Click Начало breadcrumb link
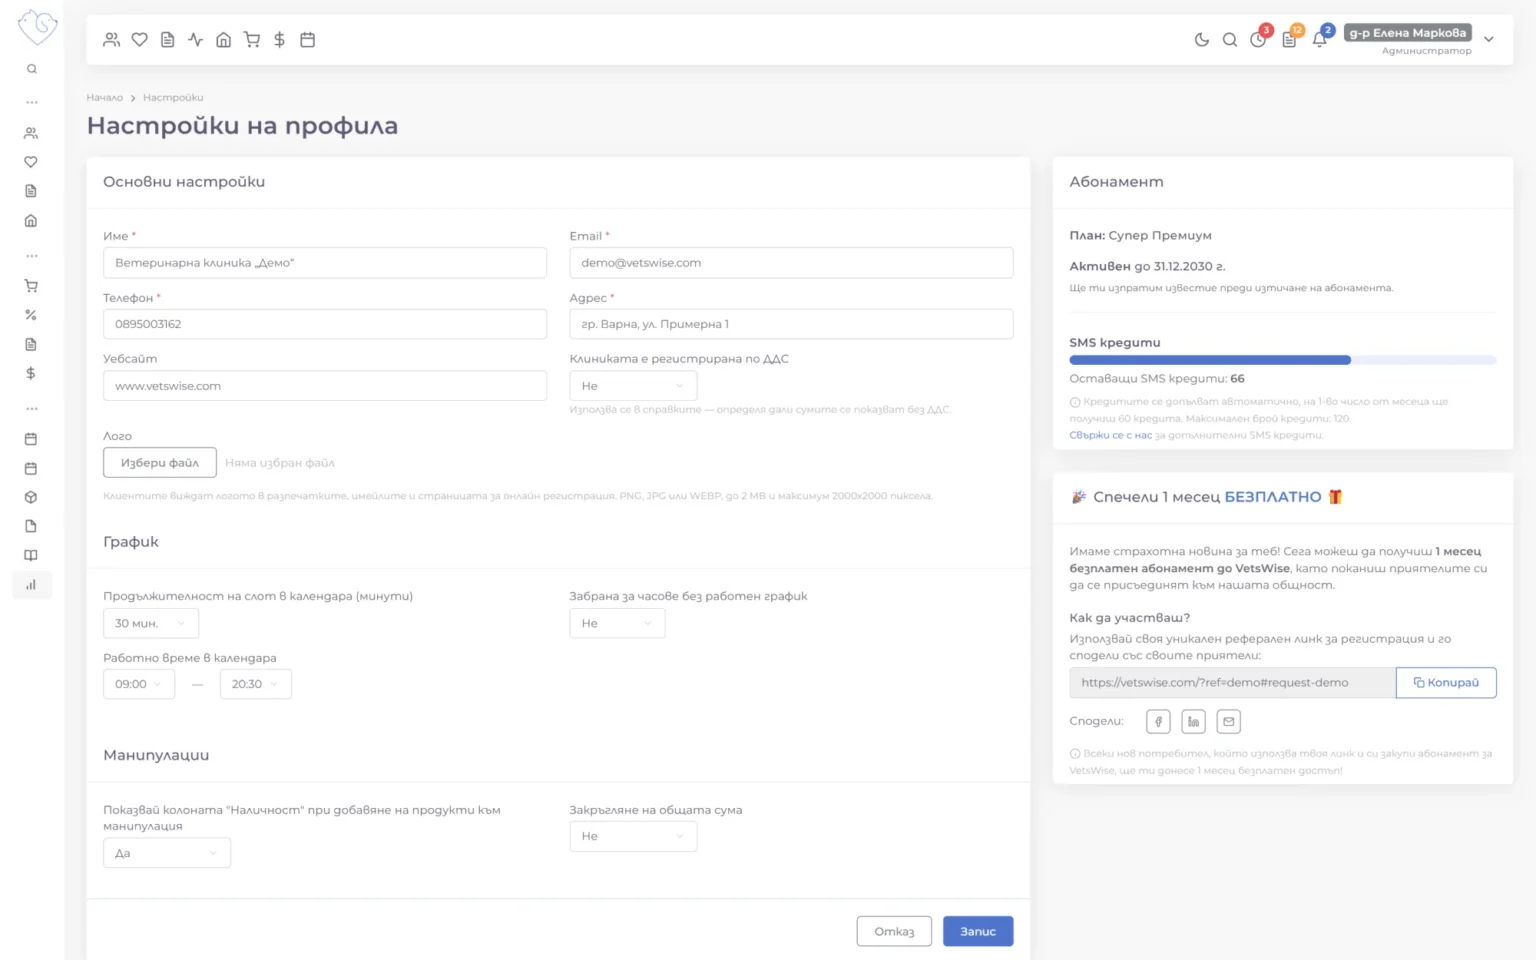Image resolution: width=1536 pixels, height=960 pixels. click(x=104, y=98)
